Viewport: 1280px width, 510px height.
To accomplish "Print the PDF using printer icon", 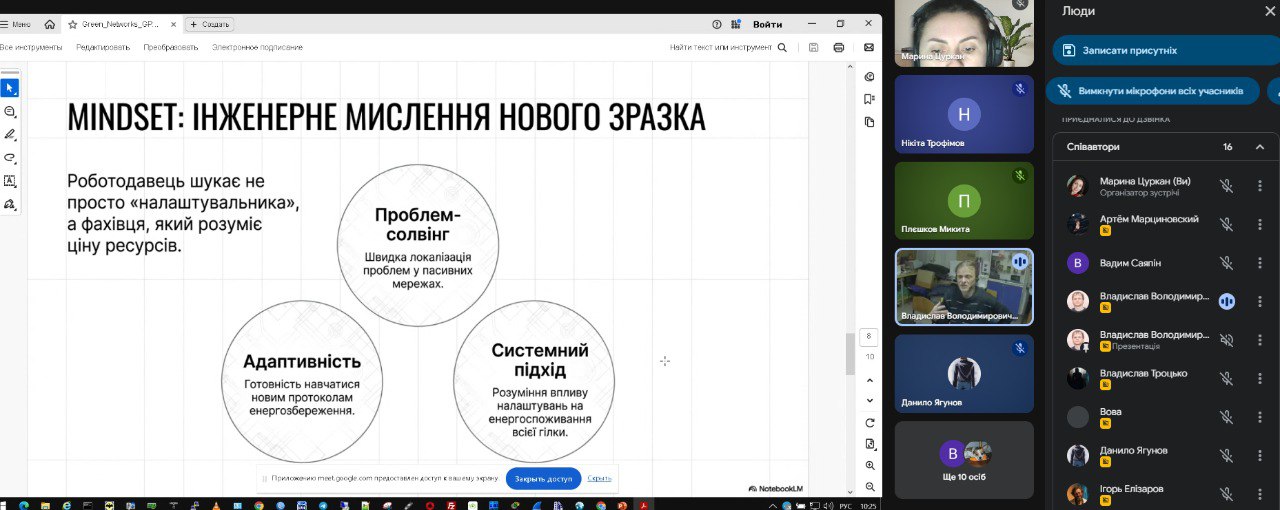I will 839,47.
